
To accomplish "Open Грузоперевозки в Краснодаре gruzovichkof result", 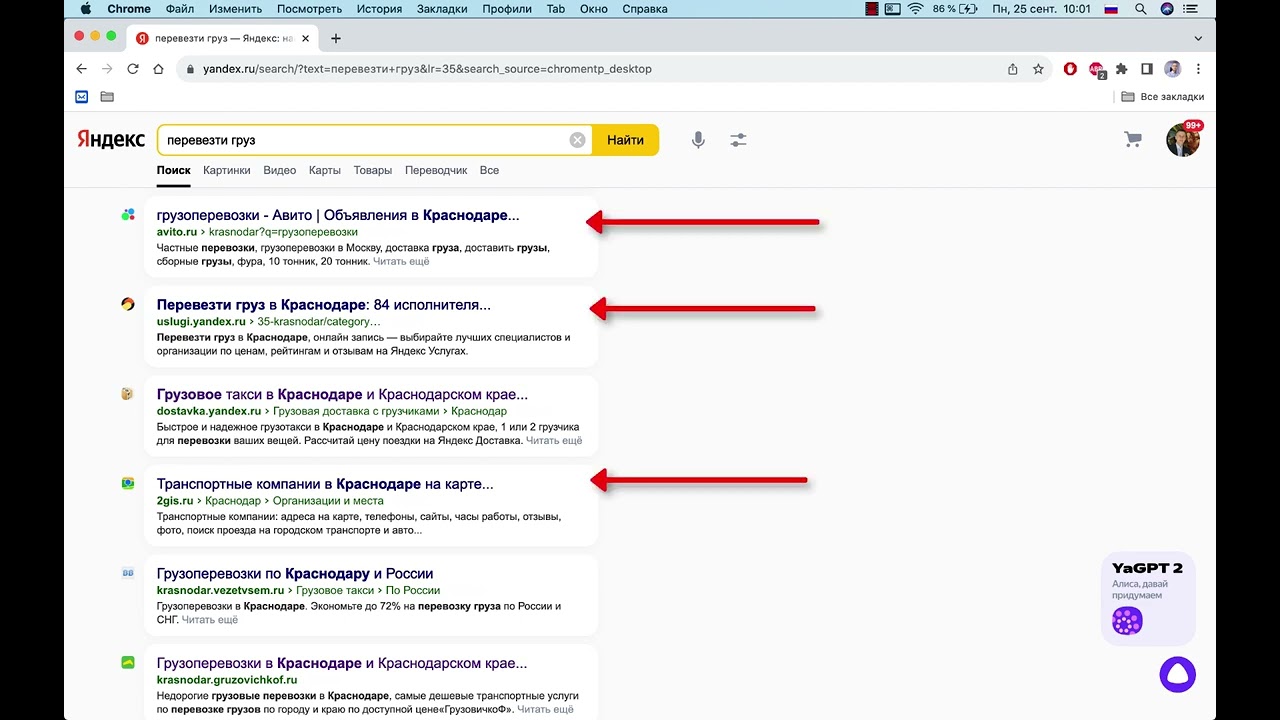I will click(x=342, y=663).
